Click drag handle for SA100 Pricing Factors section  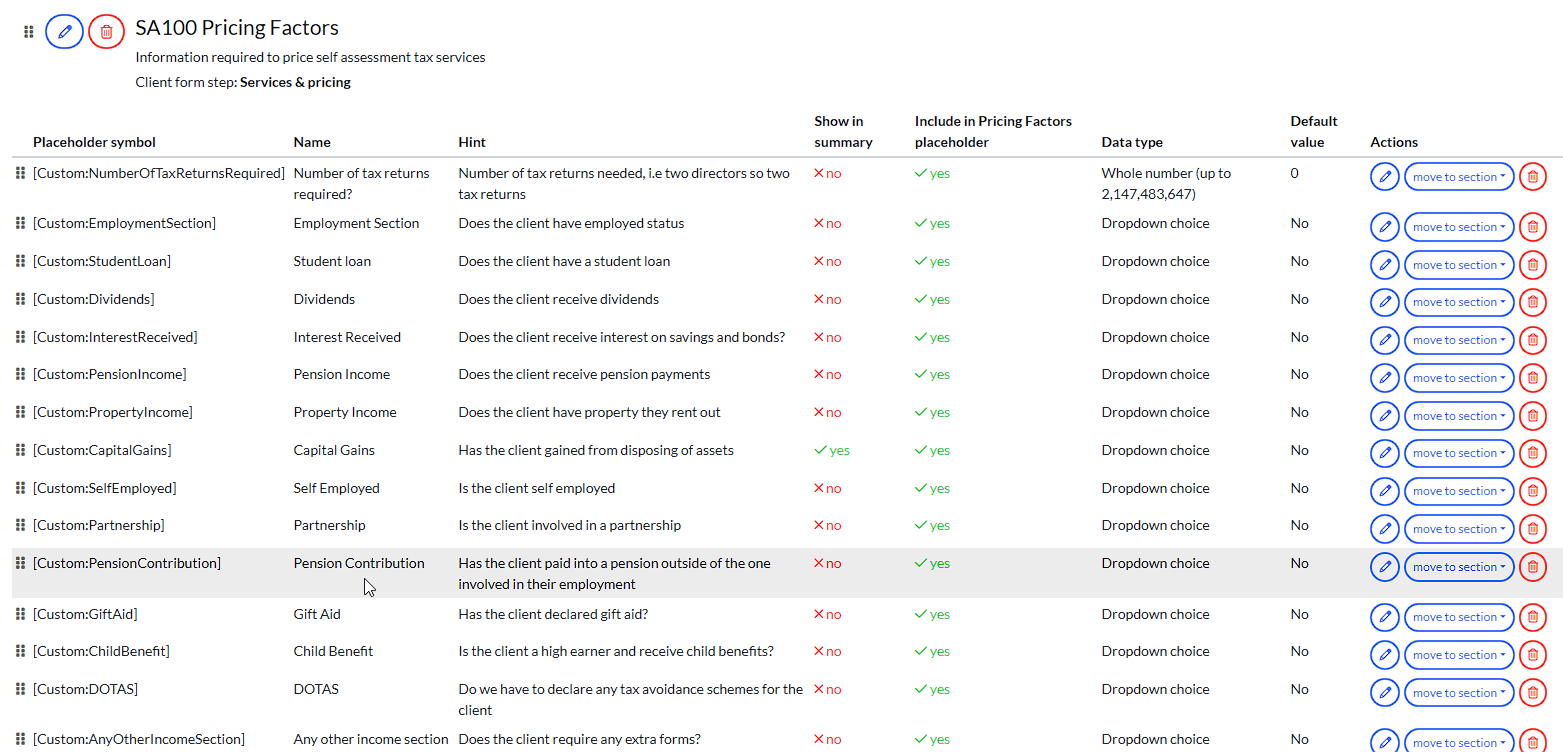click(x=29, y=32)
